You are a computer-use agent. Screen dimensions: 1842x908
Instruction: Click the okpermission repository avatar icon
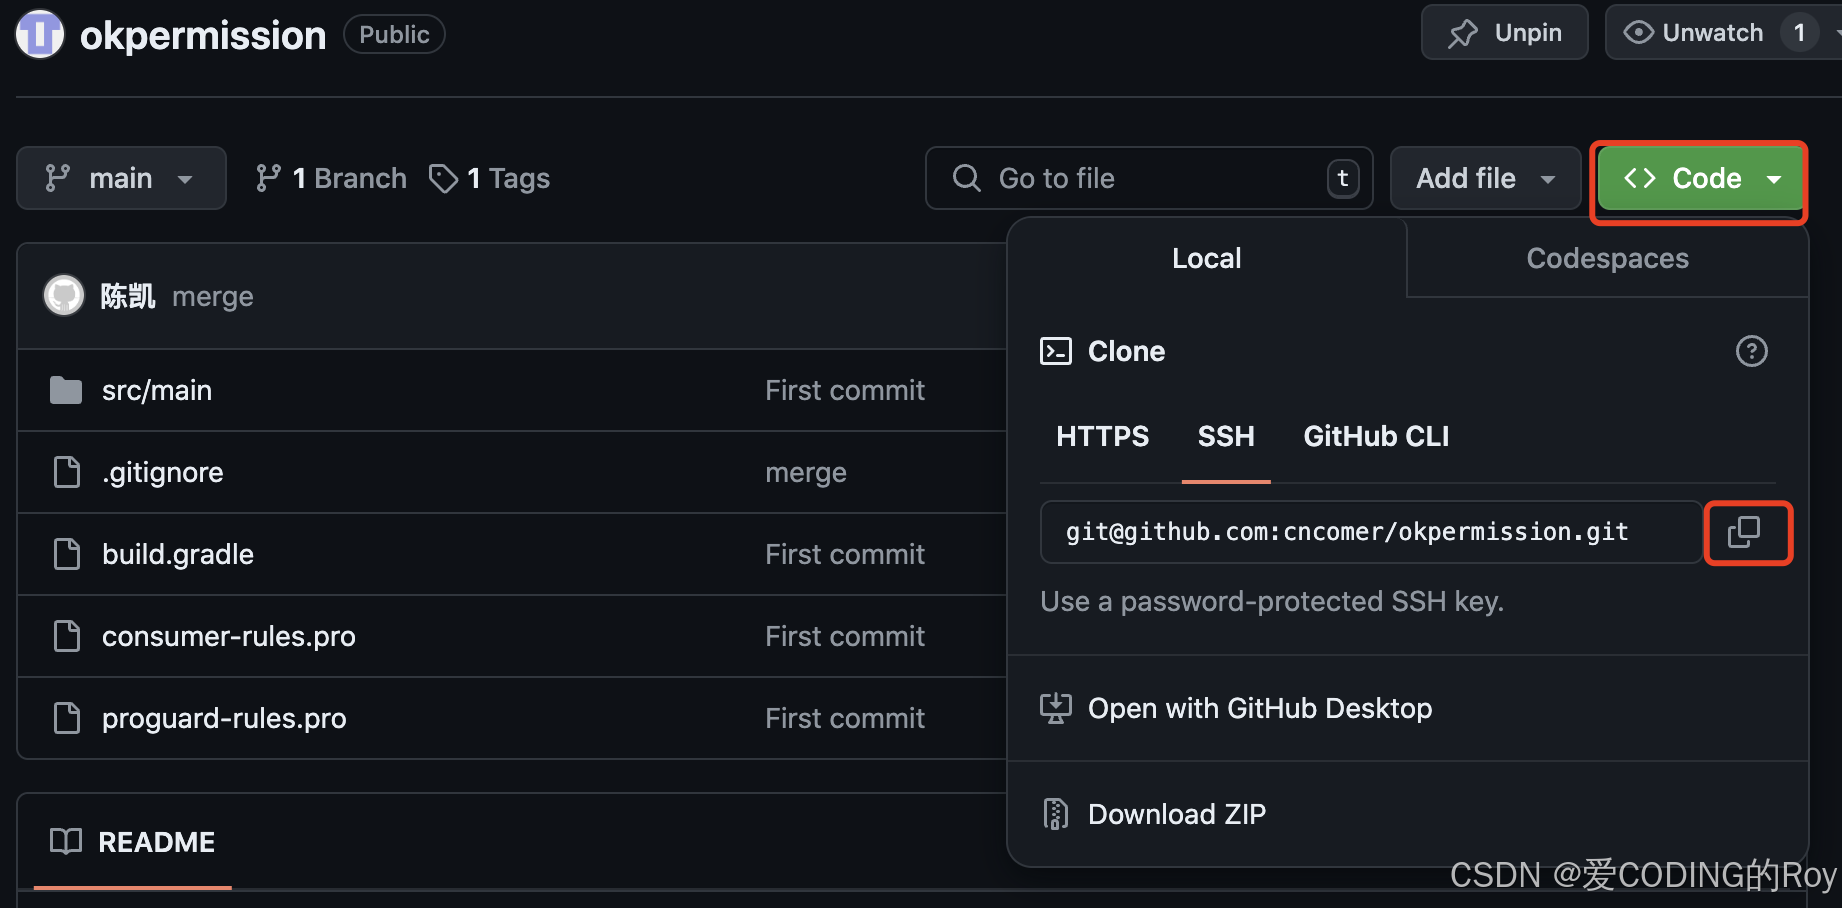(x=40, y=34)
